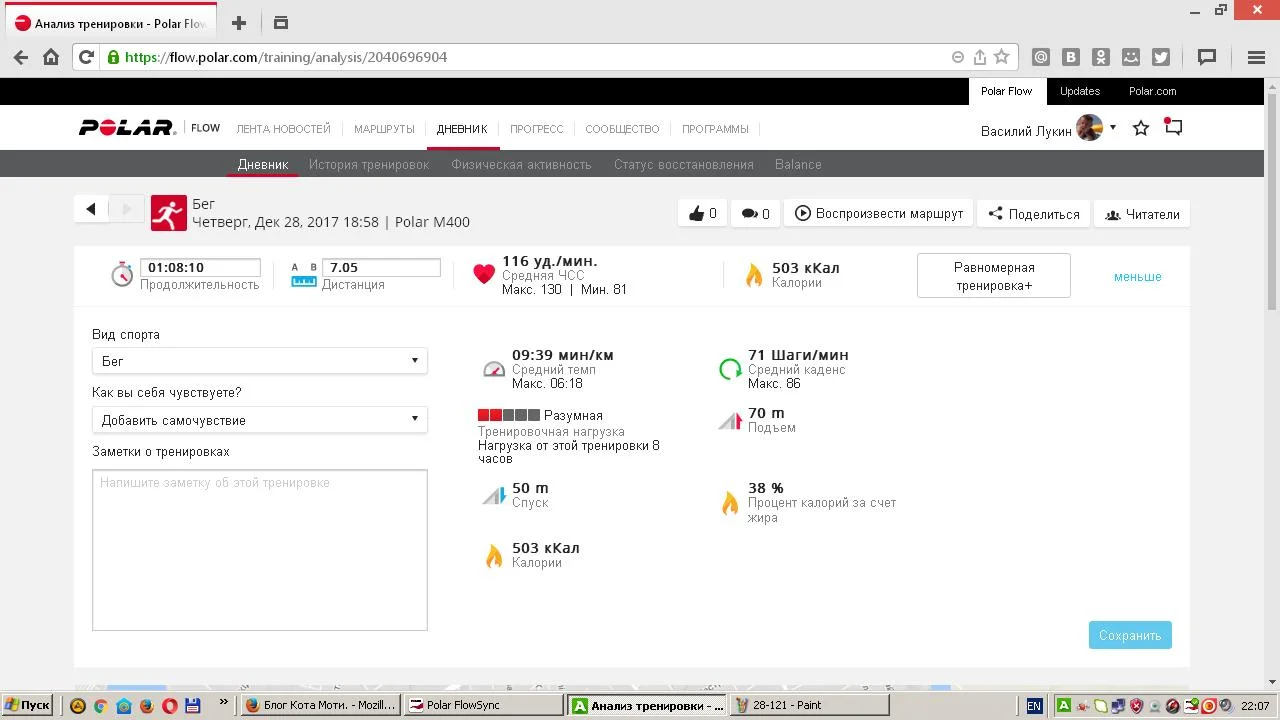Click the training notes text area
Viewport: 1280px width, 720px height.
tap(259, 550)
